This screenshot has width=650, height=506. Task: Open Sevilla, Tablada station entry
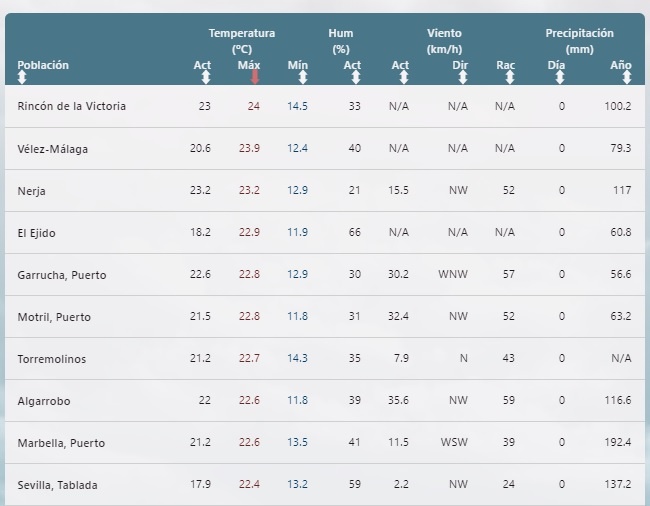coord(58,485)
